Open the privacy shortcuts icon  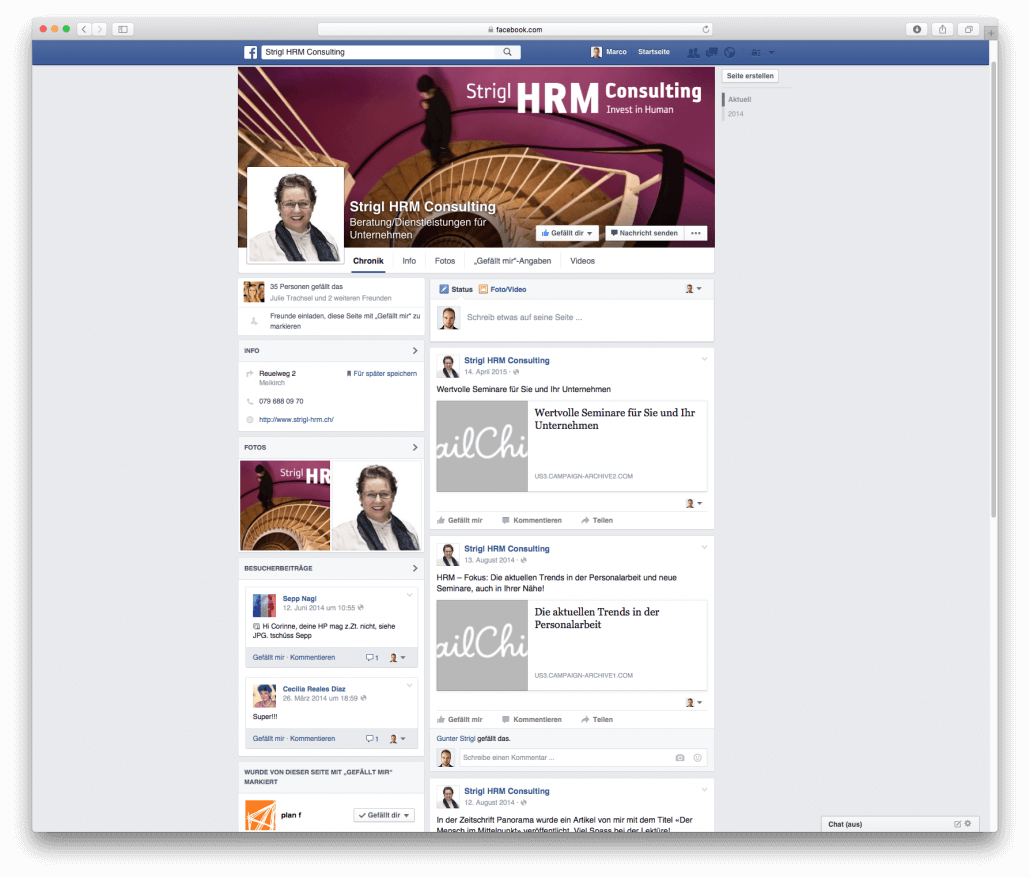pos(756,53)
